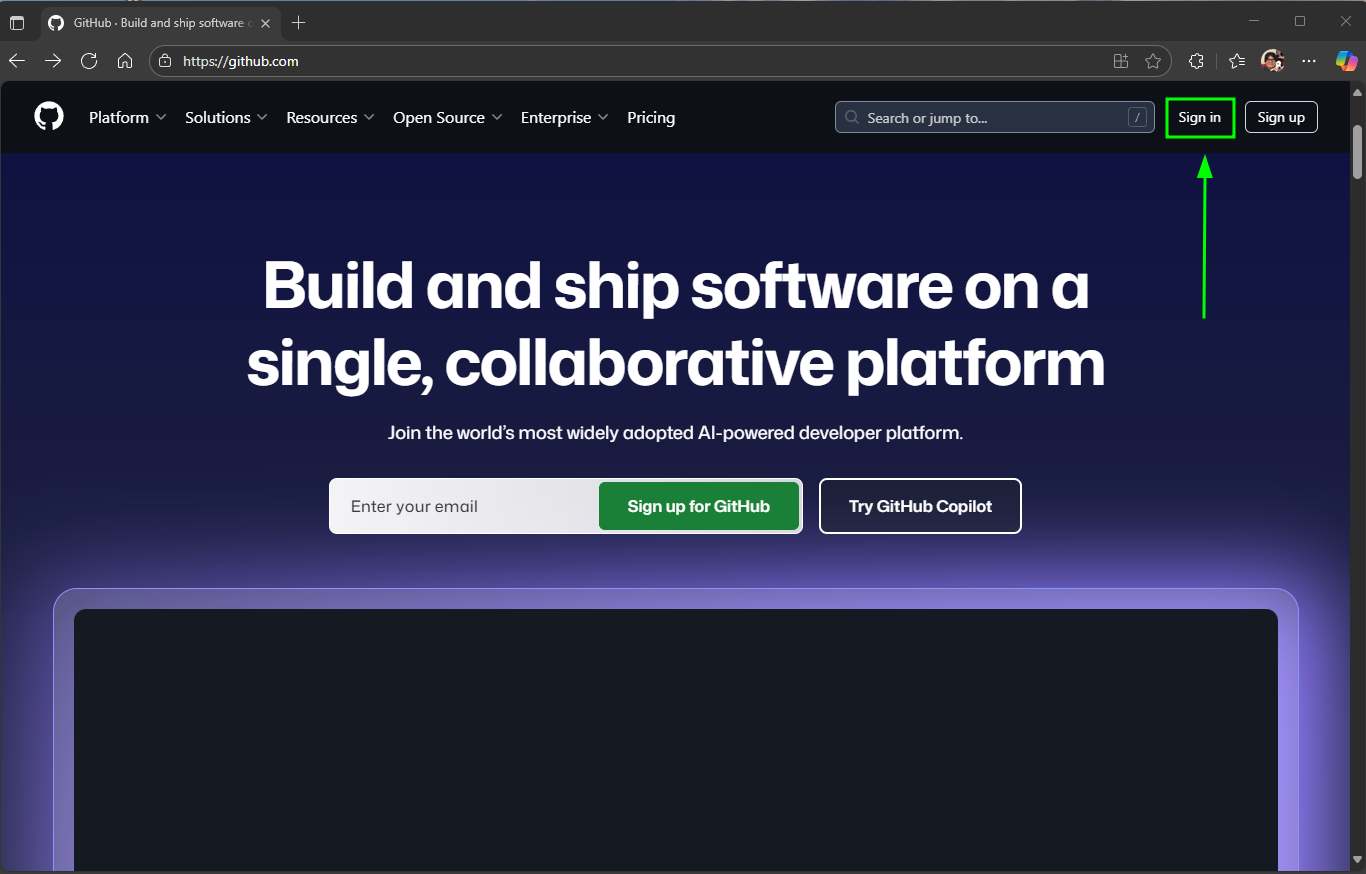
Task: Refresh the page with the reload icon
Action: 89,61
